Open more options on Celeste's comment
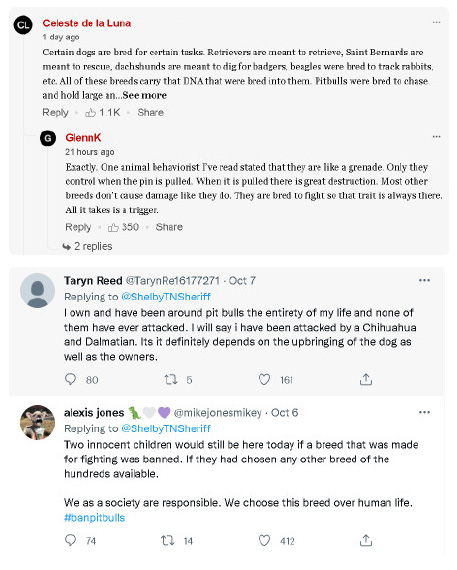The height and width of the screenshot is (570, 457). tap(436, 23)
